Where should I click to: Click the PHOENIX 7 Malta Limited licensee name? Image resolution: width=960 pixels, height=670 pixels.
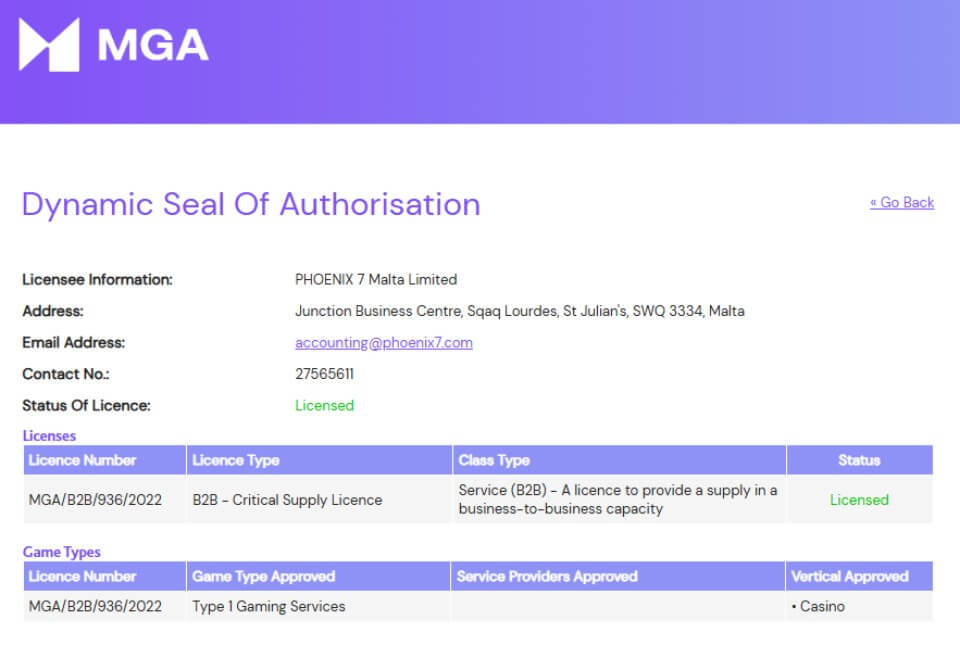coord(375,279)
